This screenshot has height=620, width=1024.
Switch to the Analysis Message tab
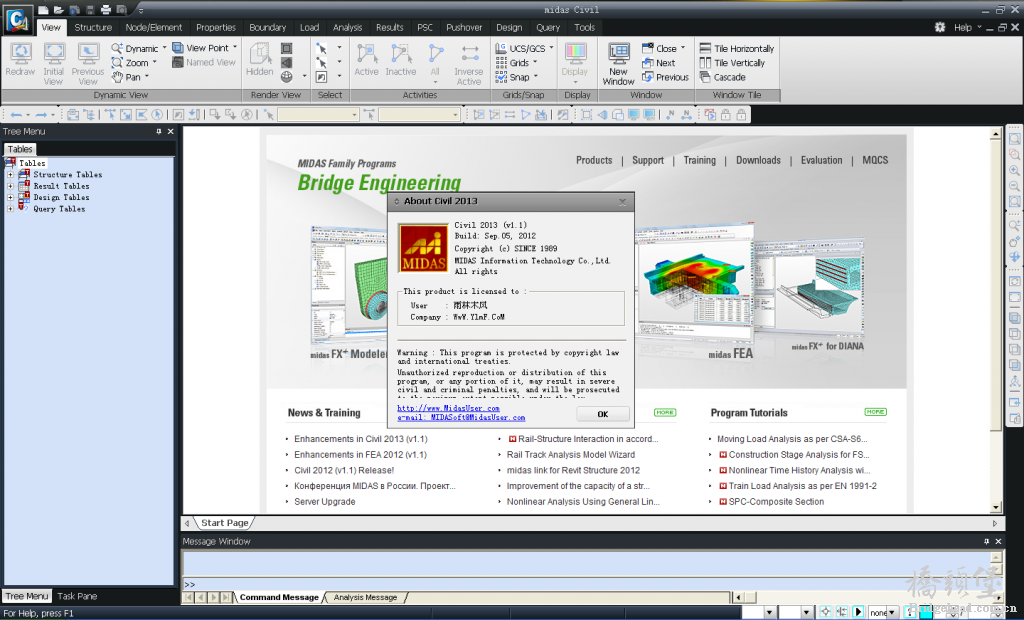pos(365,597)
